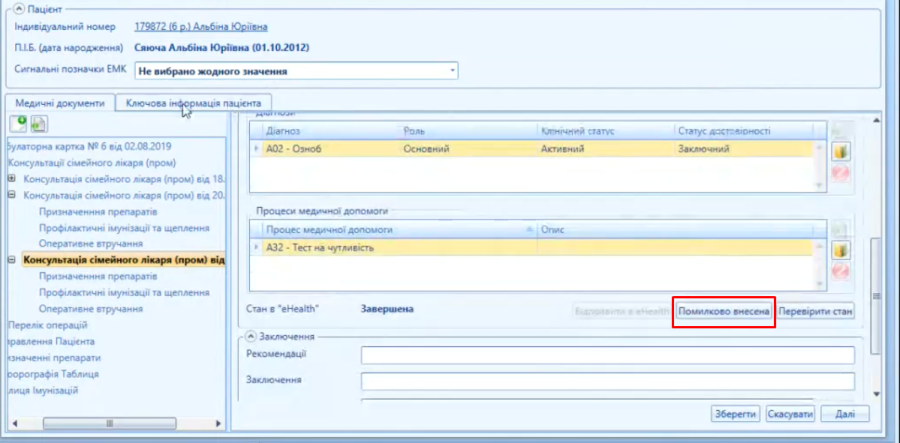Collapse the Заключення section chevron
This screenshot has width=900, height=443.
coord(251,336)
